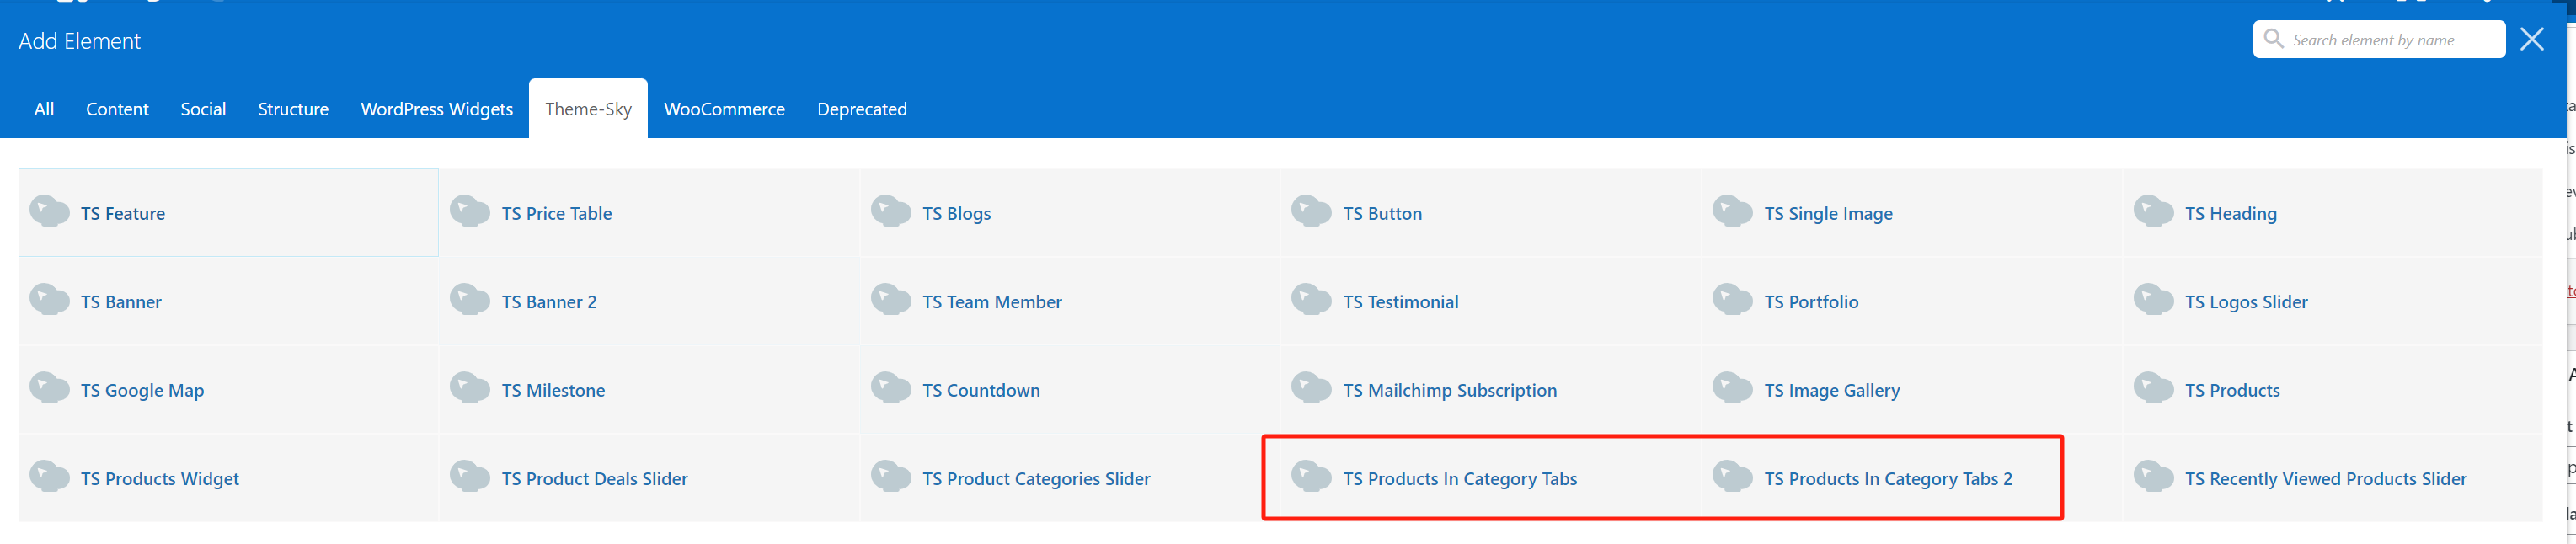Pick the TS Countdown element icon
The height and width of the screenshot is (544, 2576).
[891, 388]
